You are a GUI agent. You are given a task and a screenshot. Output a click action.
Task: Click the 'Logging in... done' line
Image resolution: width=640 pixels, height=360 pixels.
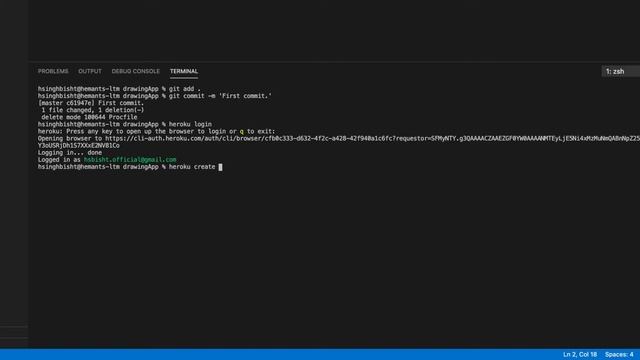70,153
